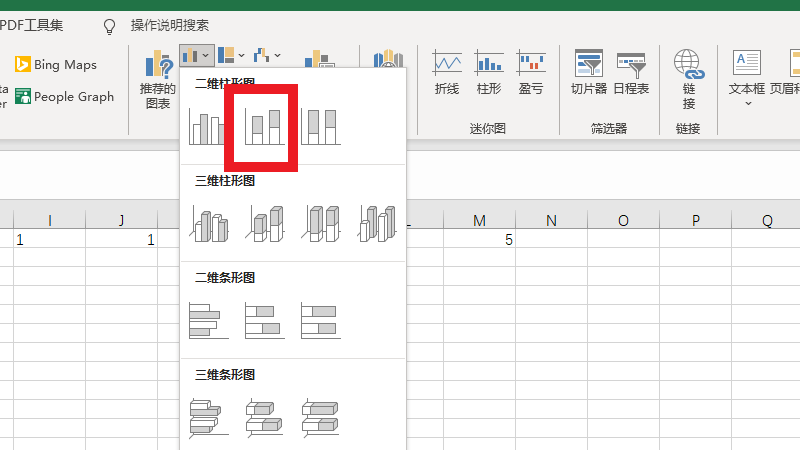Image resolution: width=800 pixels, height=450 pixels.
Task: Open the column chart dropdown button
Action: point(196,55)
